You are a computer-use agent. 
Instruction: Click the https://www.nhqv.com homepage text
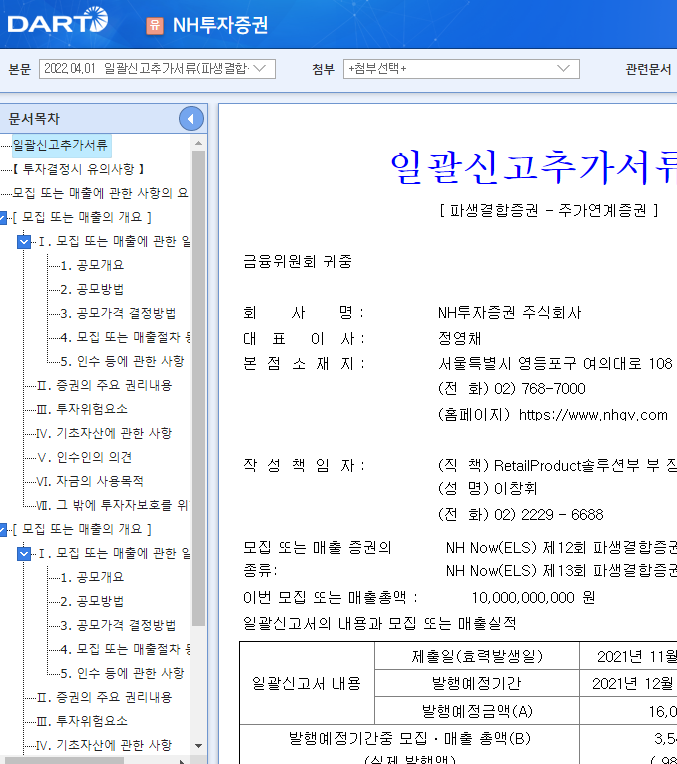point(593,415)
